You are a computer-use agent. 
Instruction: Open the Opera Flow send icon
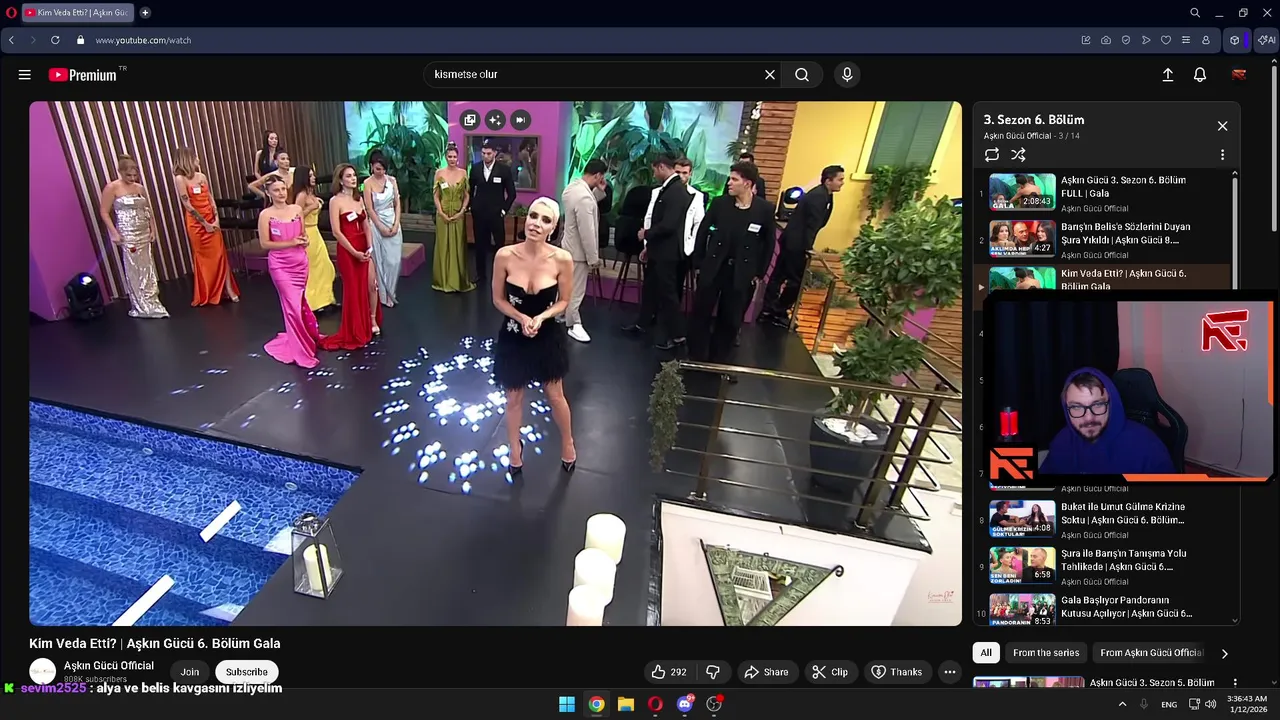click(x=1146, y=40)
